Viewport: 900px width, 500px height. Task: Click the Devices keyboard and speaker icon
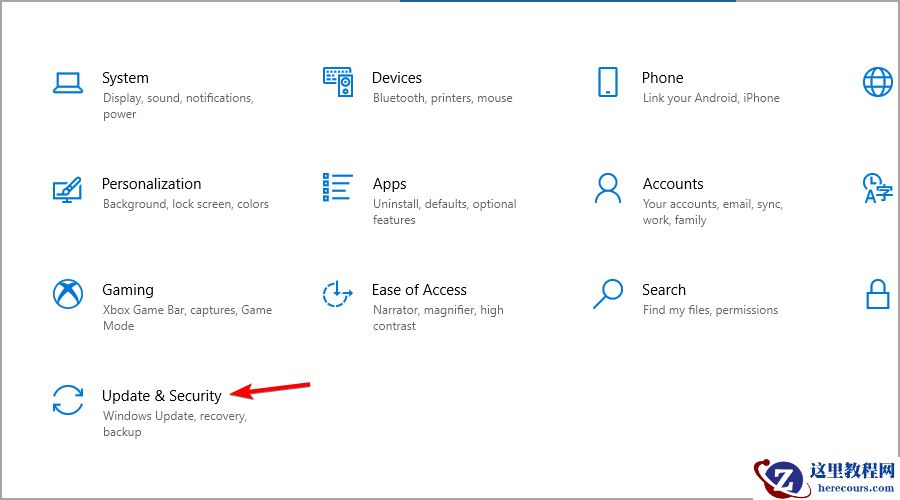point(338,82)
